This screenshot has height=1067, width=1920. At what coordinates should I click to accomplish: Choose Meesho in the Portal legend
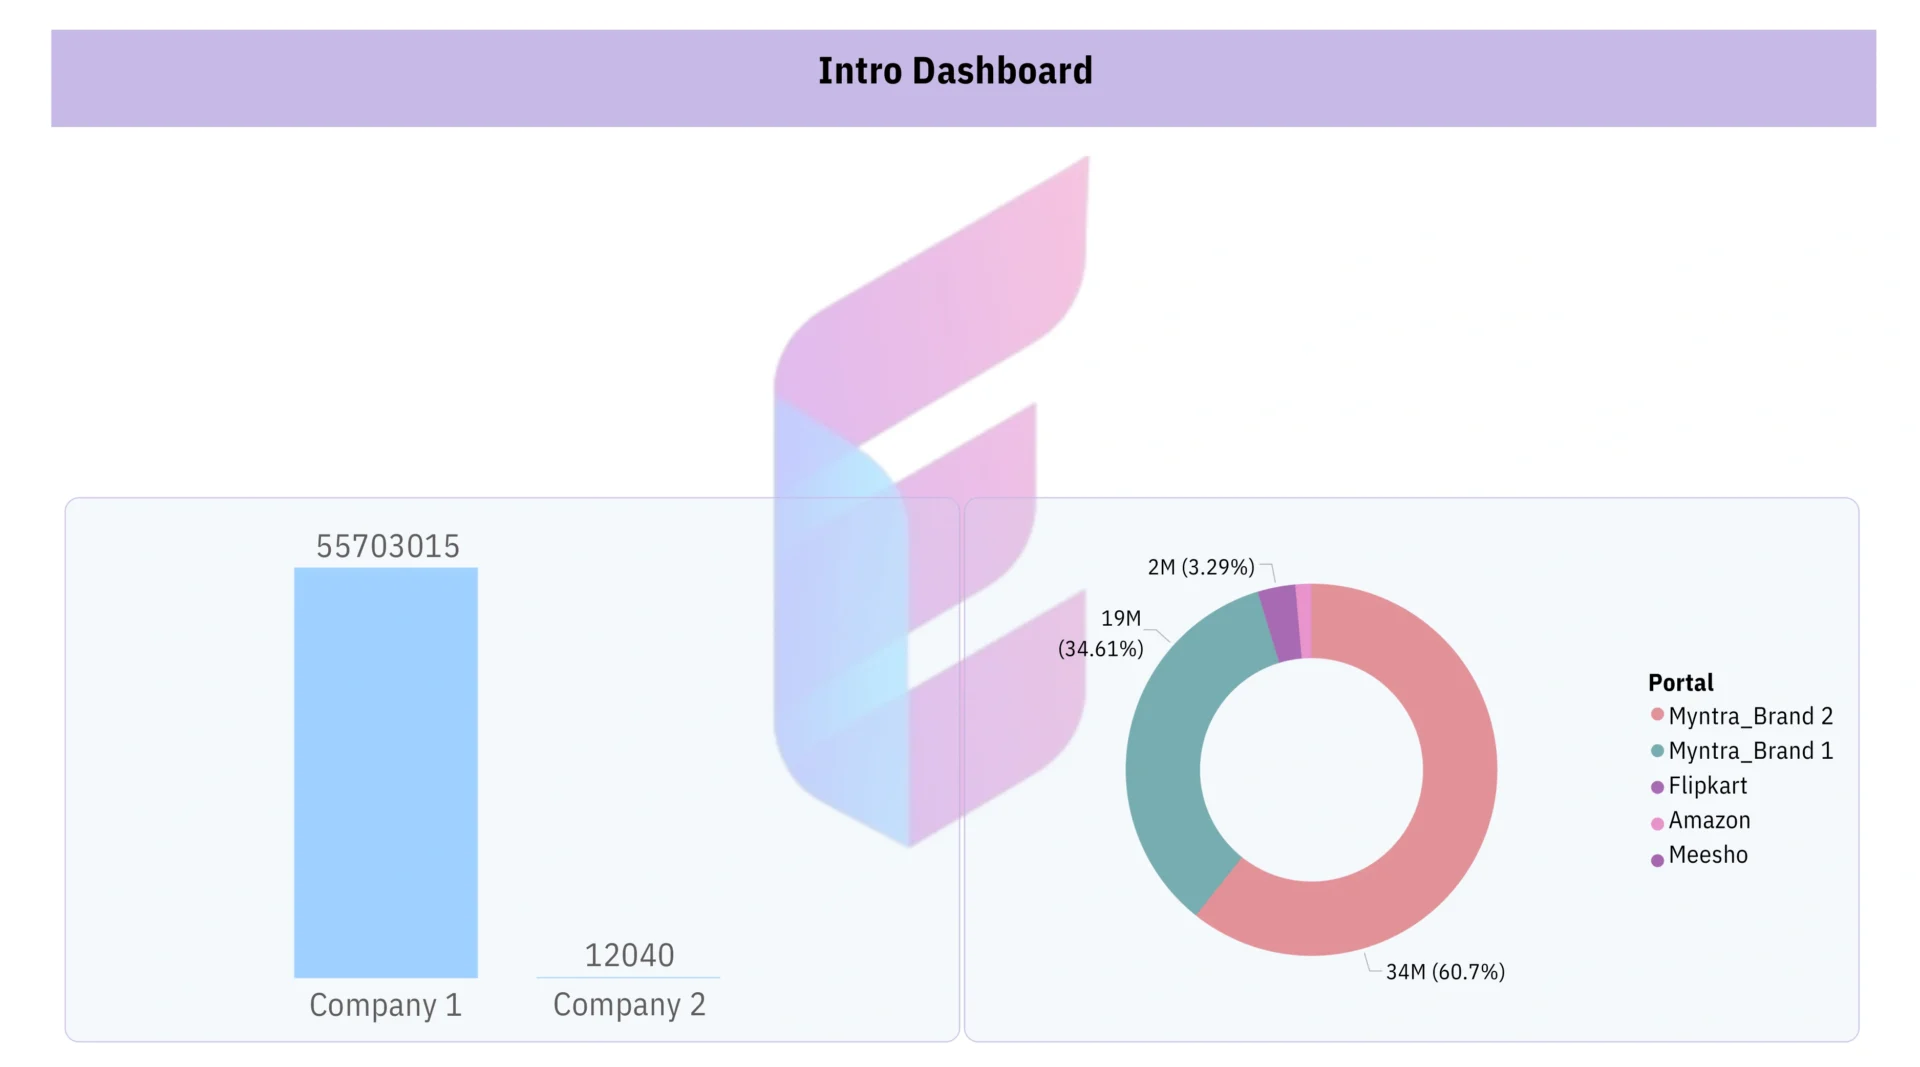[1707, 855]
